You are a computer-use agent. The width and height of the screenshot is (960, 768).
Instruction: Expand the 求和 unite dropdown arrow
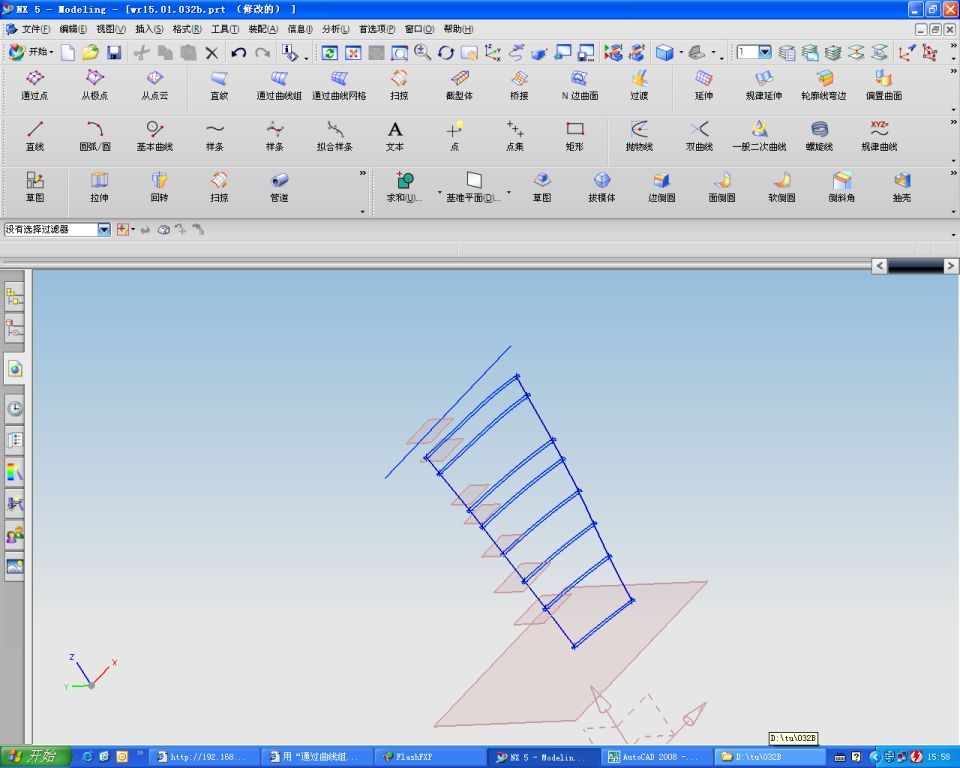point(440,192)
